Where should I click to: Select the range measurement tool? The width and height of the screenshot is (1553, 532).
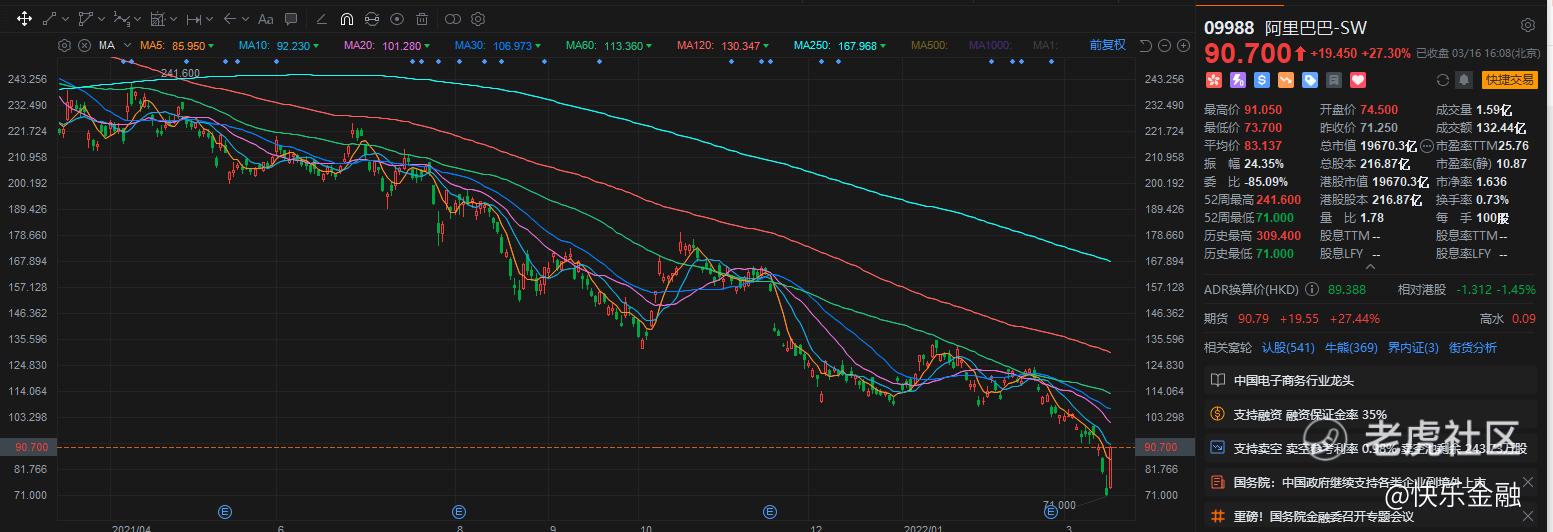pos(193,18)
